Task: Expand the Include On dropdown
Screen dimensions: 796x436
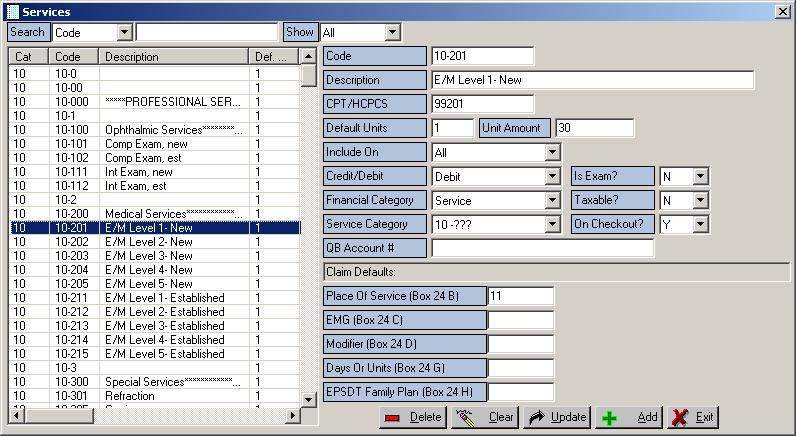Action: pyautogui.click(x=552, y=153)
